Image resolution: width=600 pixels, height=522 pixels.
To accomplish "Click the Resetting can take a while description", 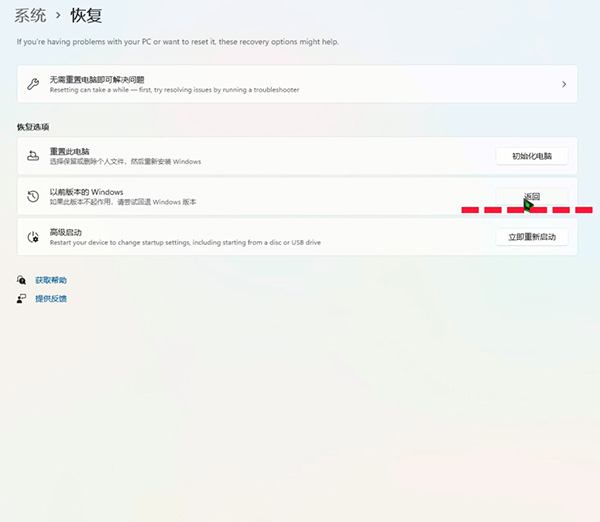I will click(174, 90).
